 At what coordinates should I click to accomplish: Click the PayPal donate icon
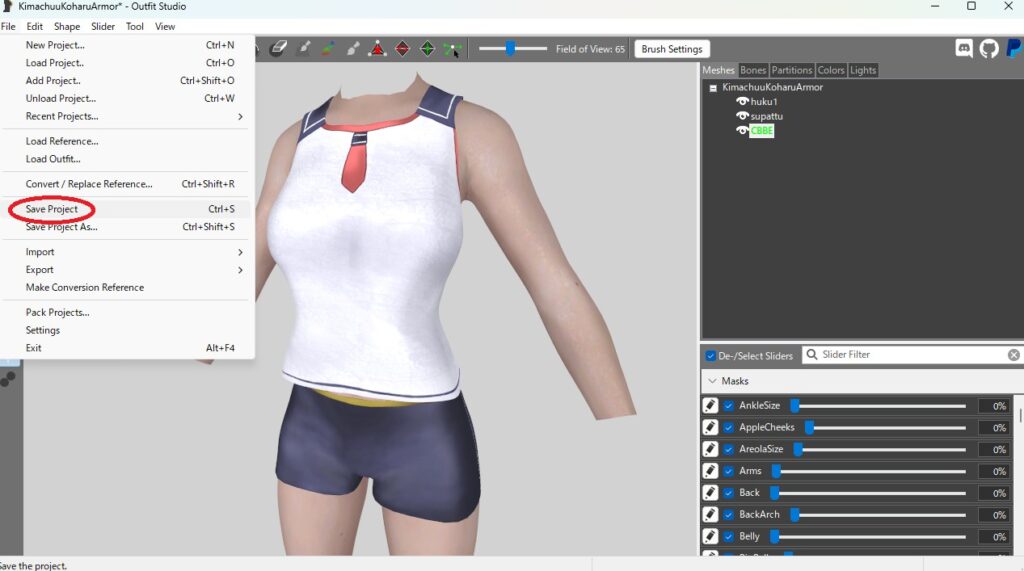point(1012,48)
